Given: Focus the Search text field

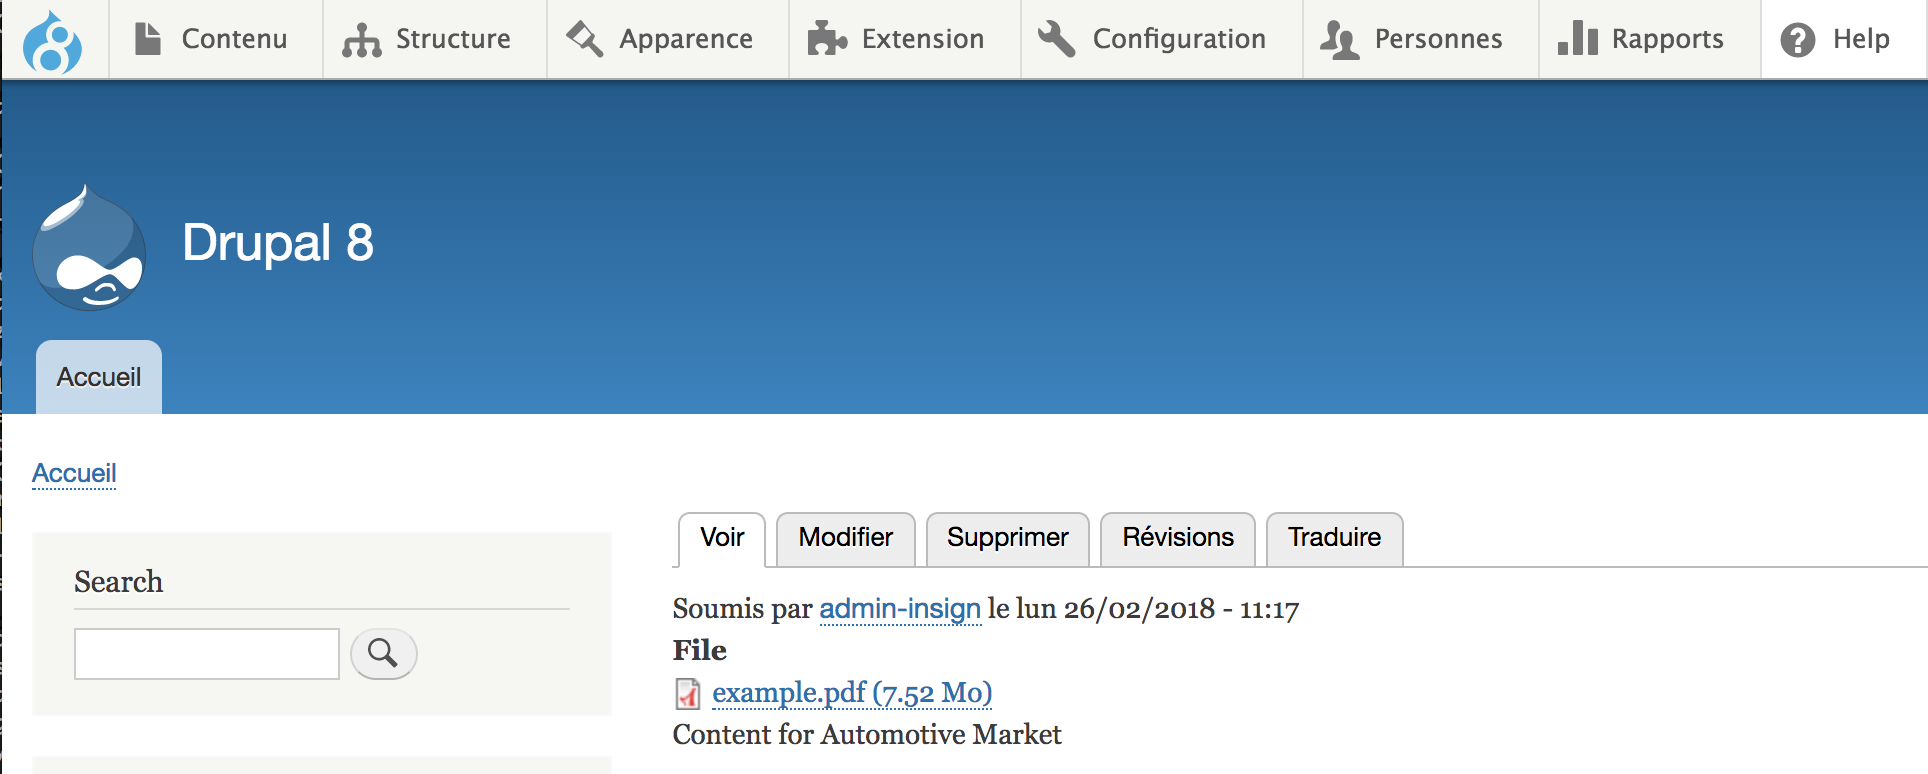Looking at the screenshot, I should coord(207,654).
